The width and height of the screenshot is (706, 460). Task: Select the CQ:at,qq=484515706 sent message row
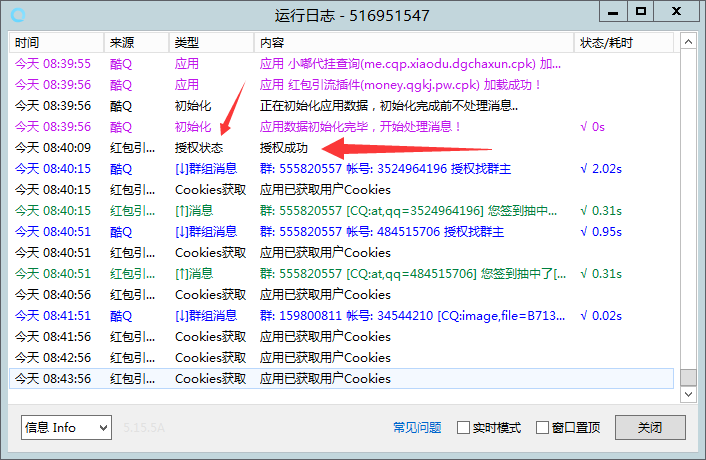click(341, 274)
